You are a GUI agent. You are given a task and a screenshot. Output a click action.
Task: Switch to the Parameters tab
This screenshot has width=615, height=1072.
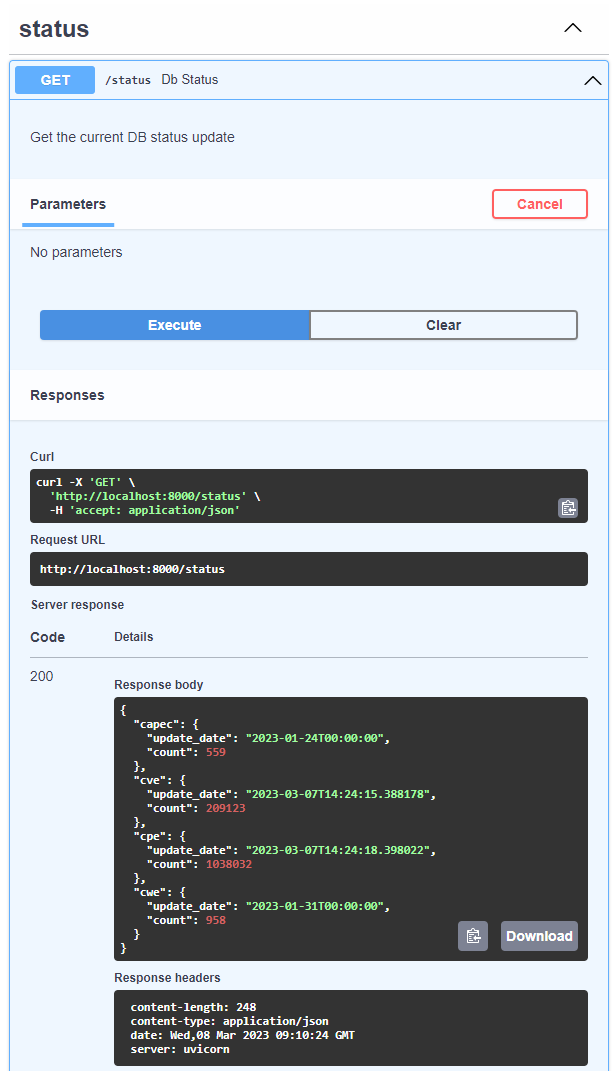[x=67, y=204]
